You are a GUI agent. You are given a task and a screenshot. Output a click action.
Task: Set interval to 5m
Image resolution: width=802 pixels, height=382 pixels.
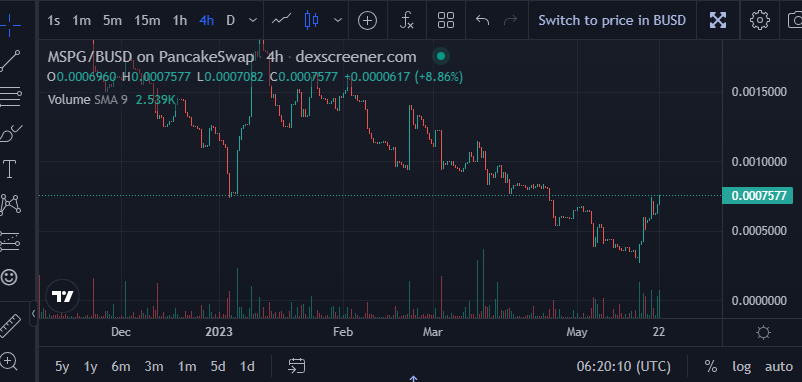pos(113,20)
